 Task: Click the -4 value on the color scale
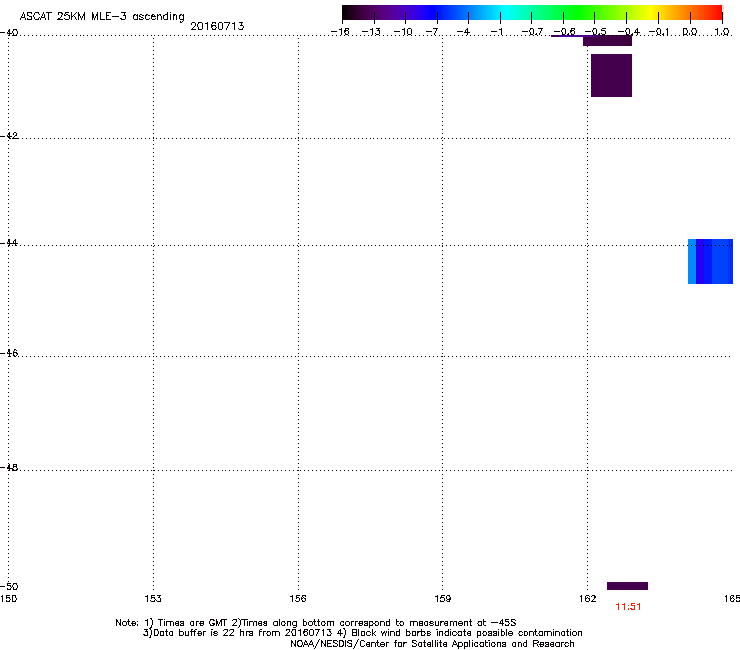(463, 32)
